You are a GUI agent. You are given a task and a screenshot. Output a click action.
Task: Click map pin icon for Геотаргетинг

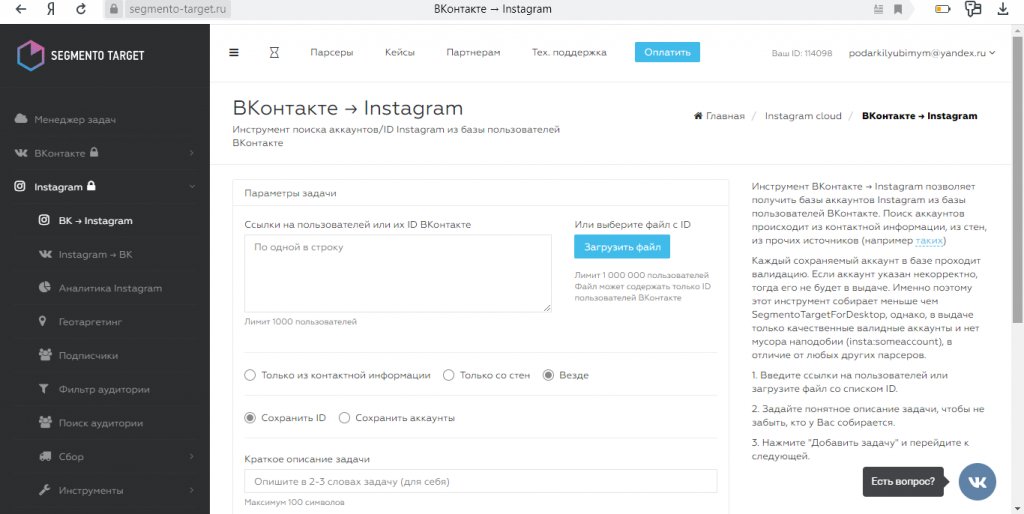[x=43, y=321]
